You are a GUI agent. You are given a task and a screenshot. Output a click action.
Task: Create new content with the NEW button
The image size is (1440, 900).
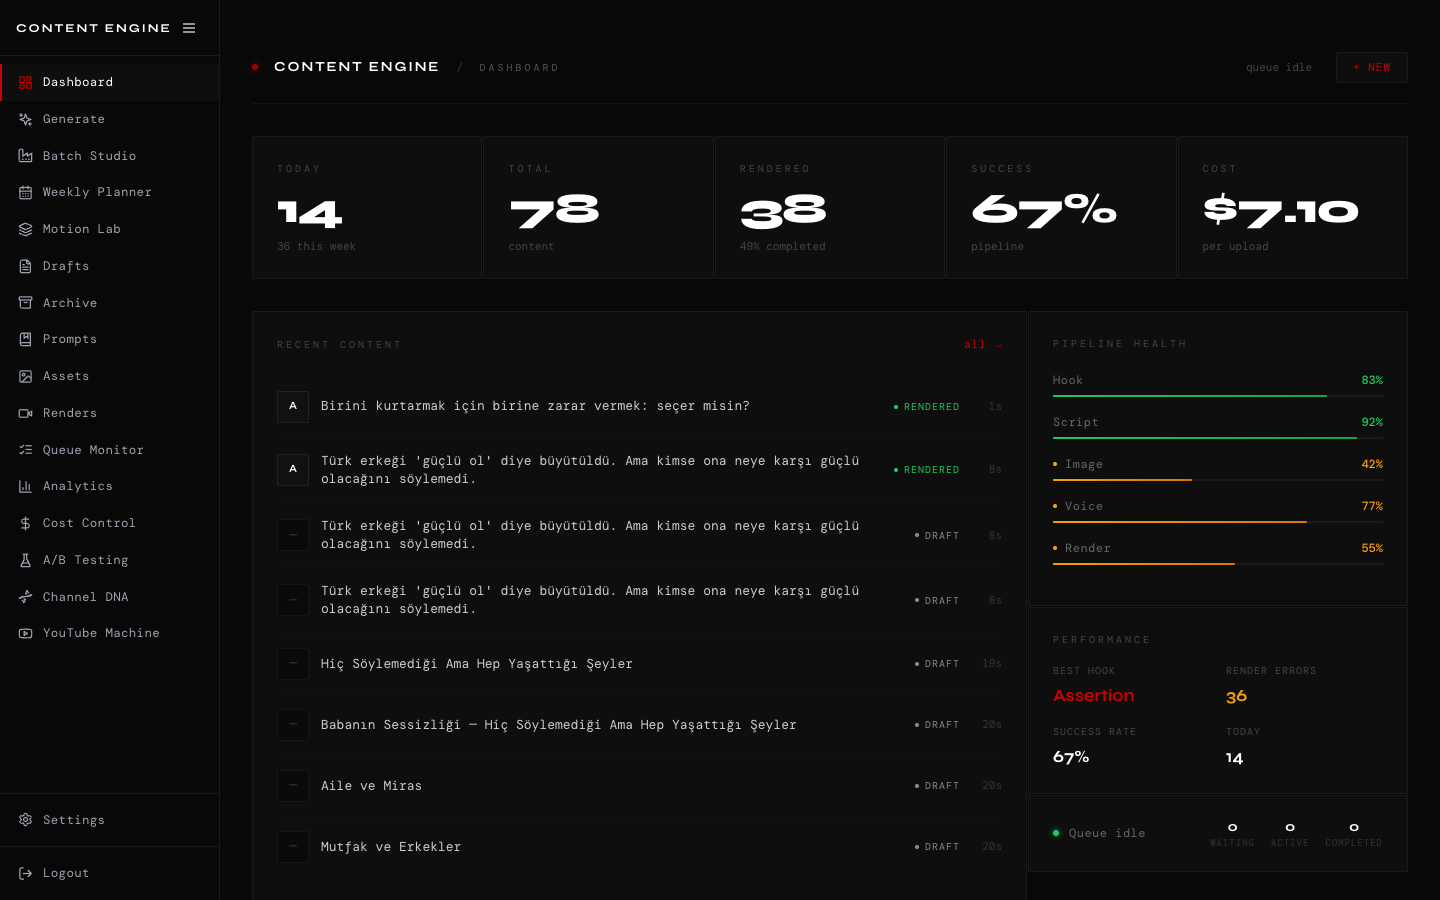pyautogui.click(x=1371, y=67)
